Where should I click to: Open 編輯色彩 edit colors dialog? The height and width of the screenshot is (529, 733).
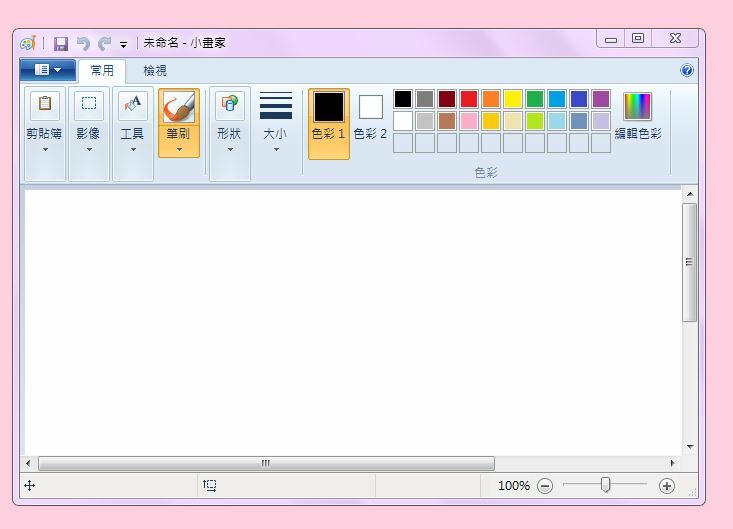[x=638, y=117]
